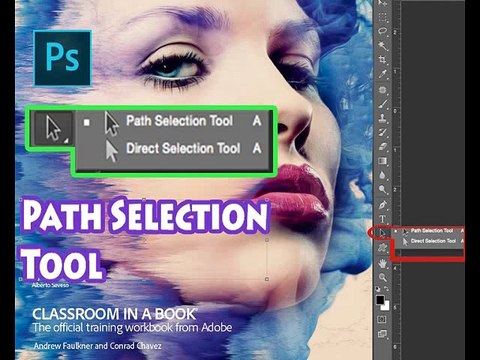Open the black foreground color swatch
The width and height of the screenshot is (480, 360).
380,300
